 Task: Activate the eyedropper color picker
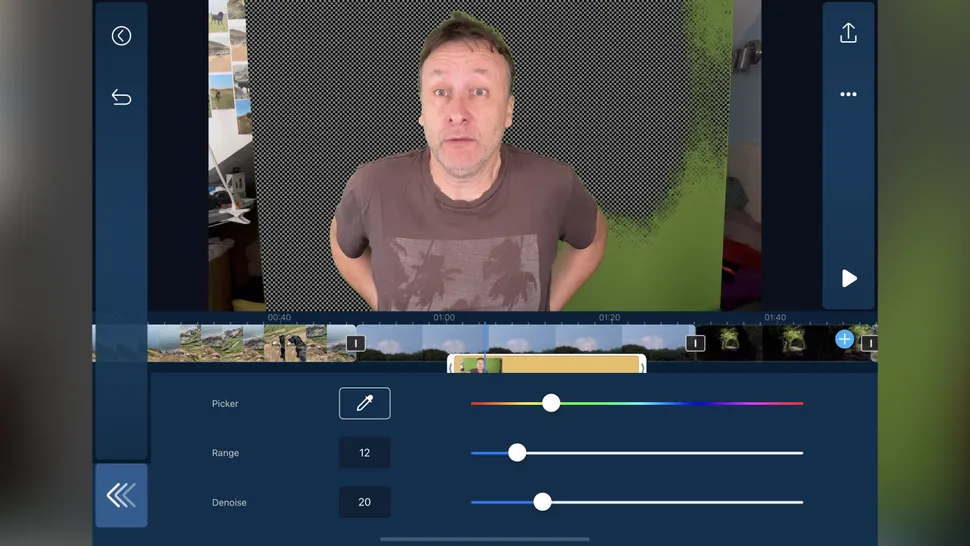364,403
